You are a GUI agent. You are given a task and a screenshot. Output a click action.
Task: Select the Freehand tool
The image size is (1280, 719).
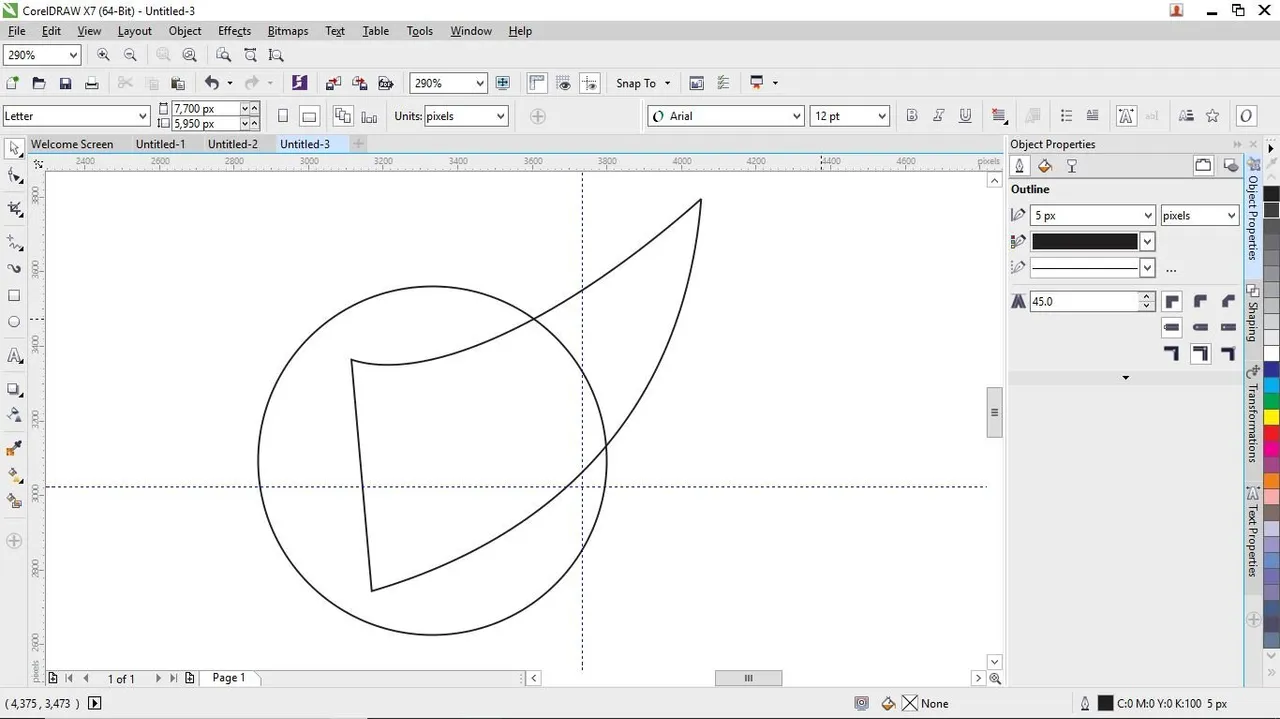pyautogui.click(x=14, y=243)
